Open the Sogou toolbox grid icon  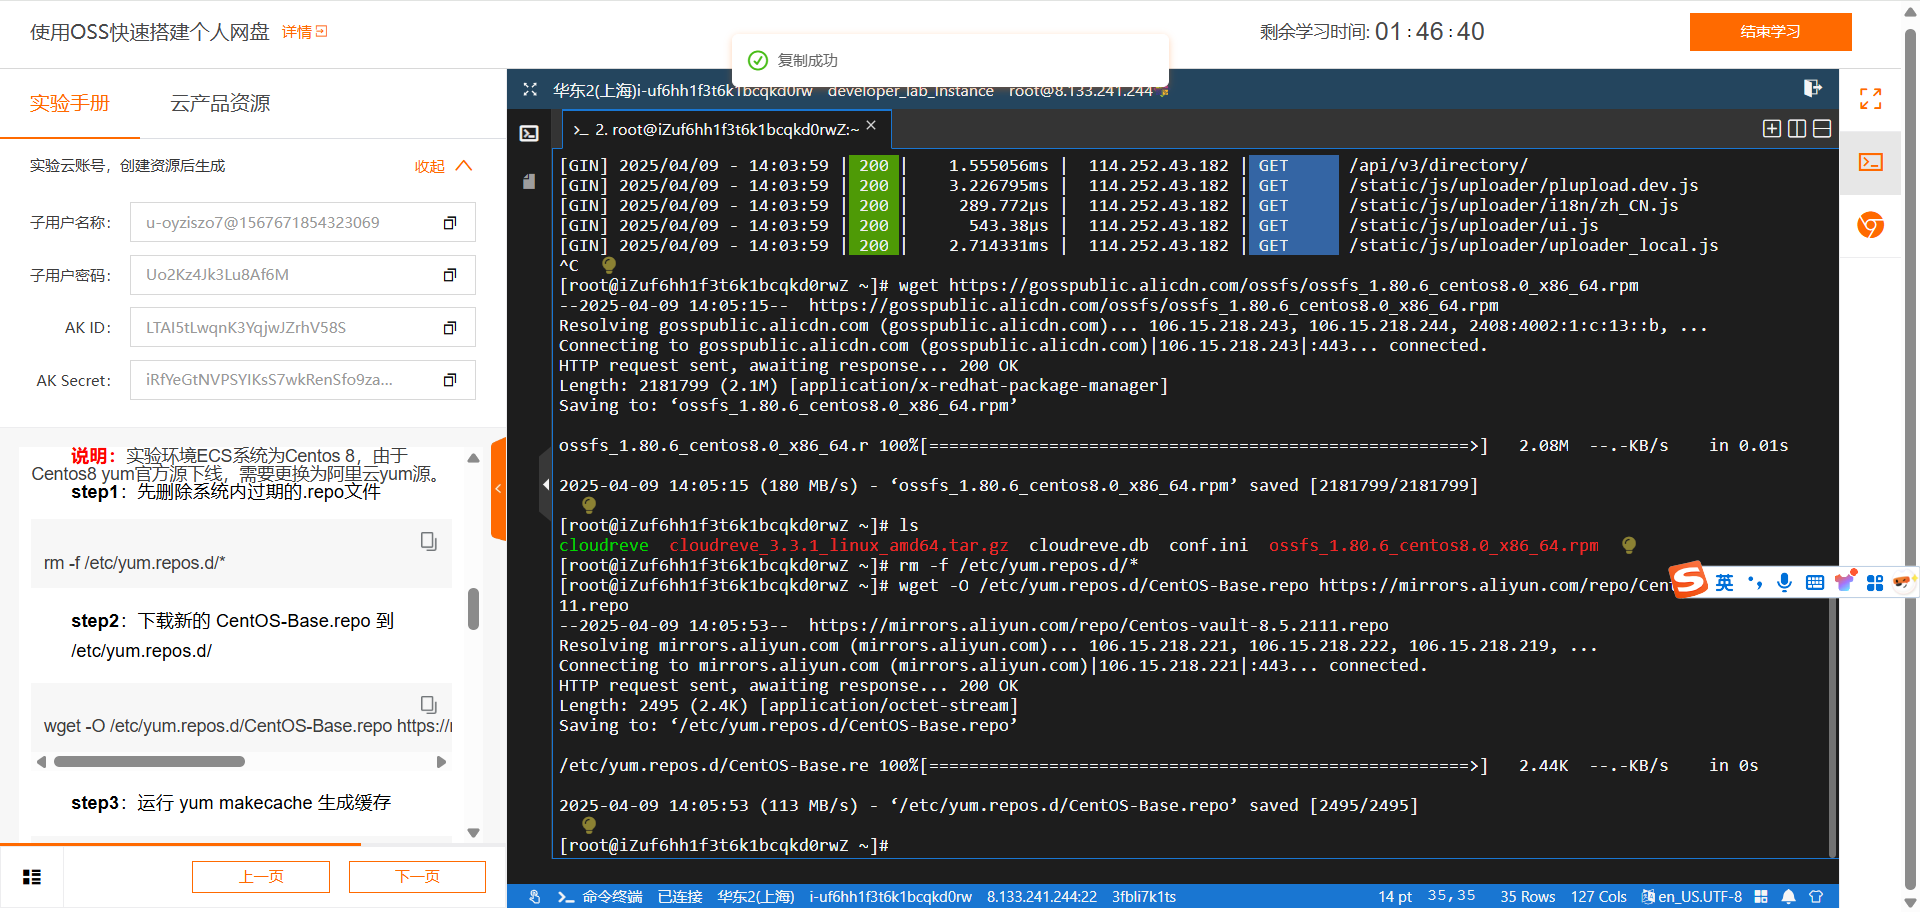pyautogui.click(x=1875, y=582)
